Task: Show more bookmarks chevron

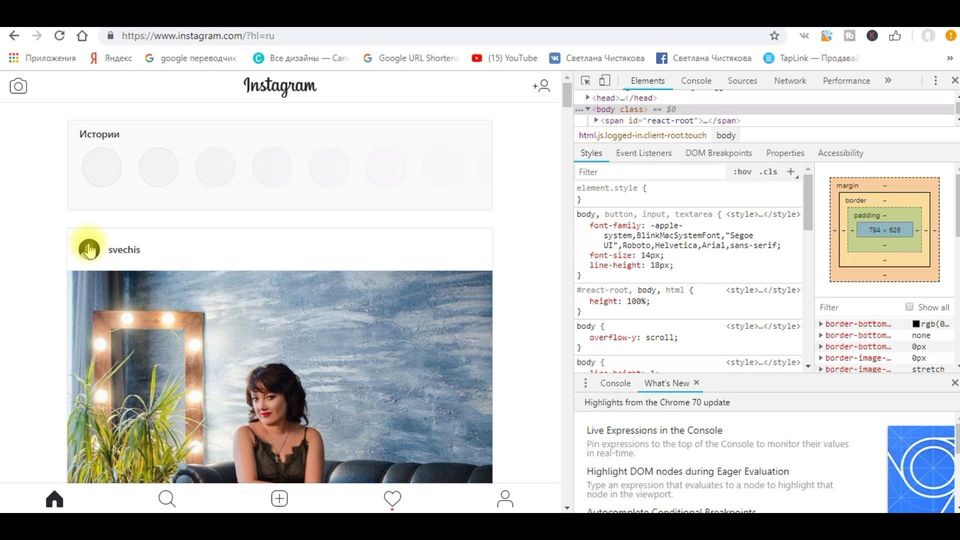Action: pos(950,58)
